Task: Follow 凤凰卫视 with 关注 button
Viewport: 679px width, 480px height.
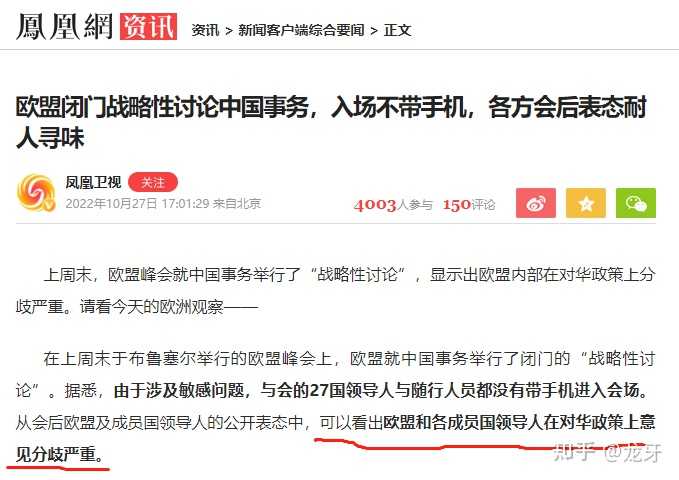Action: [x=153, y=182]
